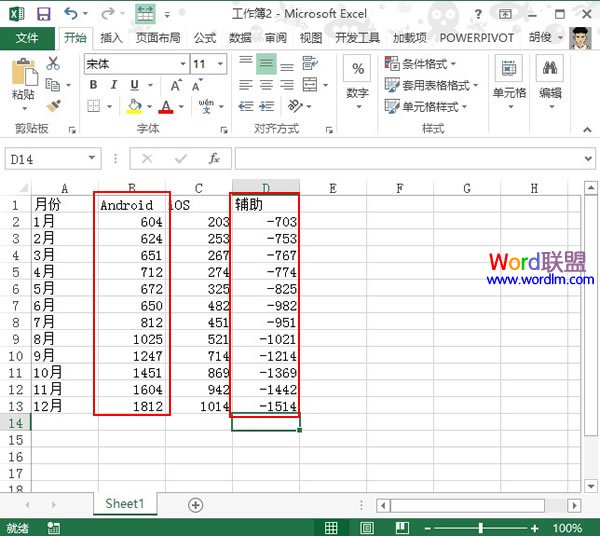This screenshot has height=536, width=600.
Task: Decrease indent
Action: [x=246, y=106]
